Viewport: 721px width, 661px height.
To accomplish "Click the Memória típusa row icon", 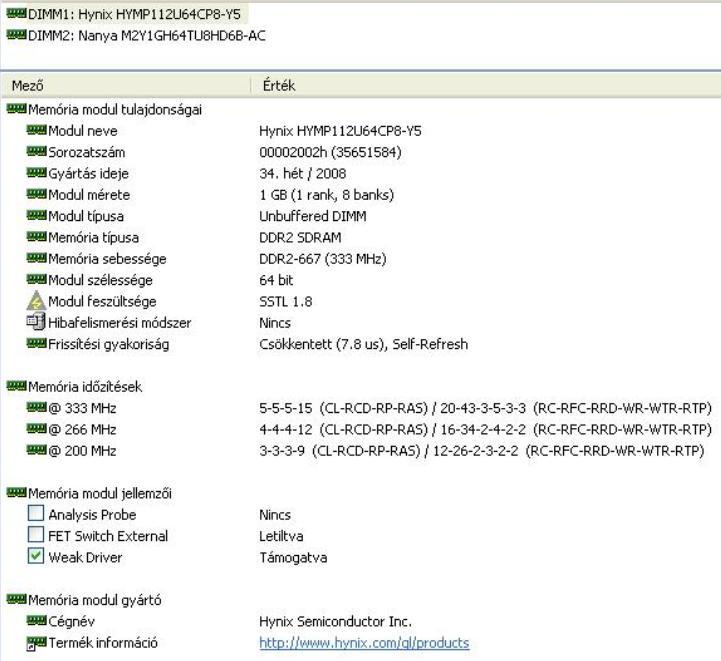I will (36, 237).
